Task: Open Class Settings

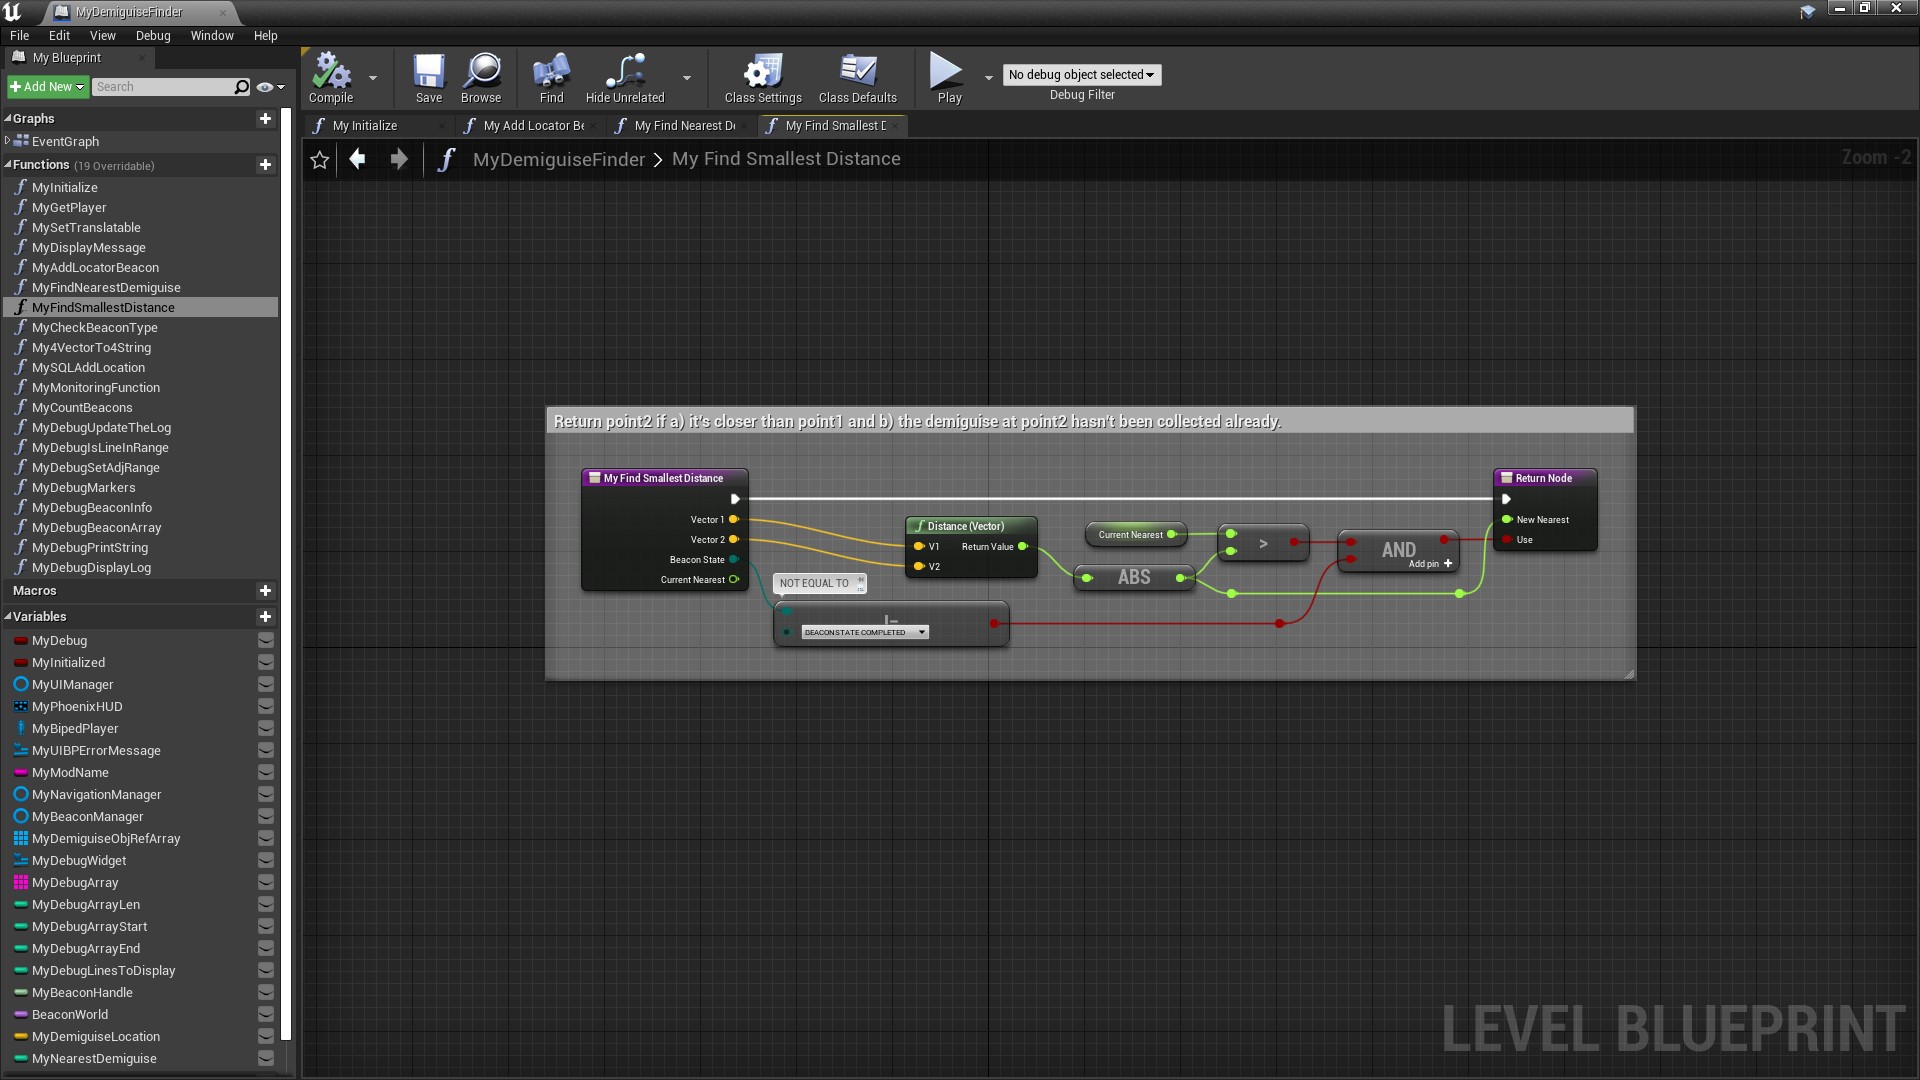Action: 763,78
